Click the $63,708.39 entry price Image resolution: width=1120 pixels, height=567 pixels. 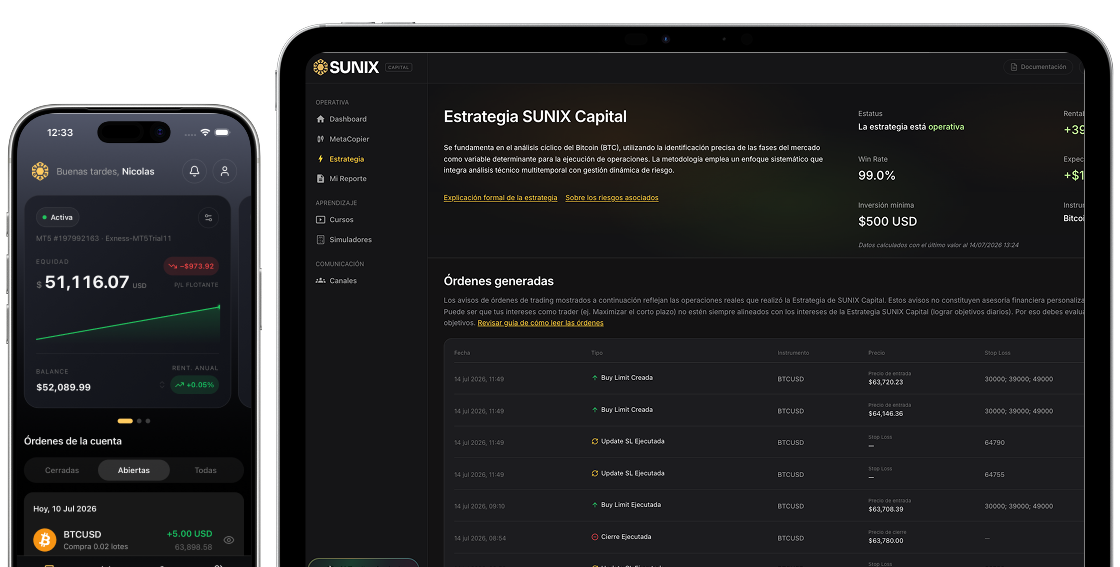[x=886, y=509]
